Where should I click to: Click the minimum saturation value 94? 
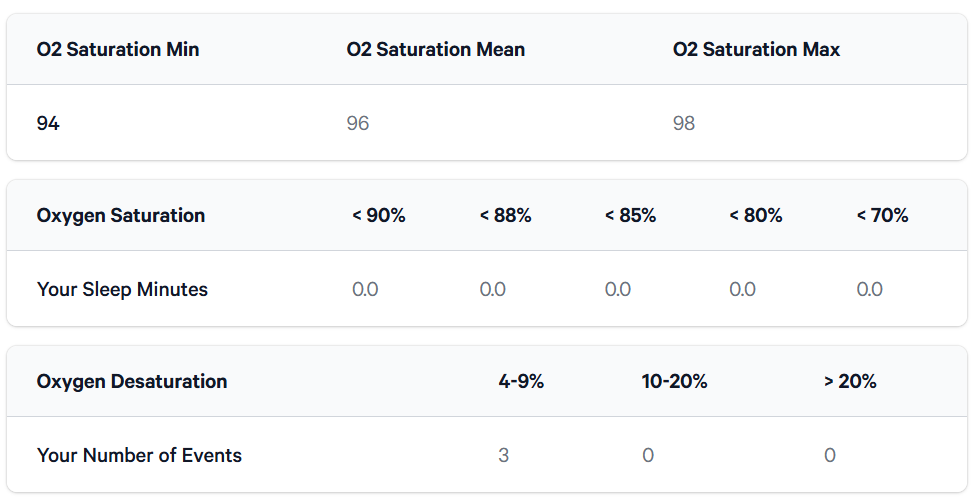[48, 123]
